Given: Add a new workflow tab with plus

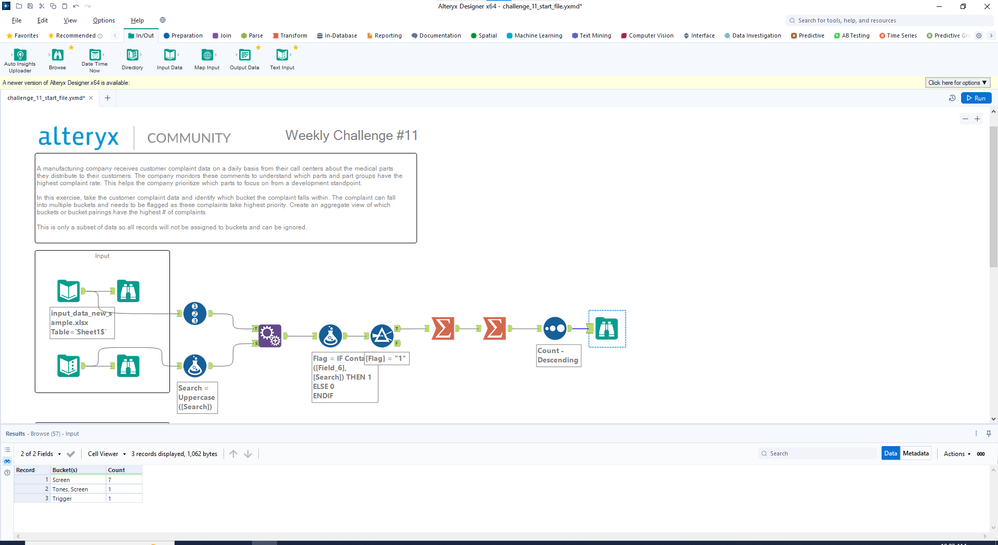Looking at the screenshot, I should click(x=108, y=98).
